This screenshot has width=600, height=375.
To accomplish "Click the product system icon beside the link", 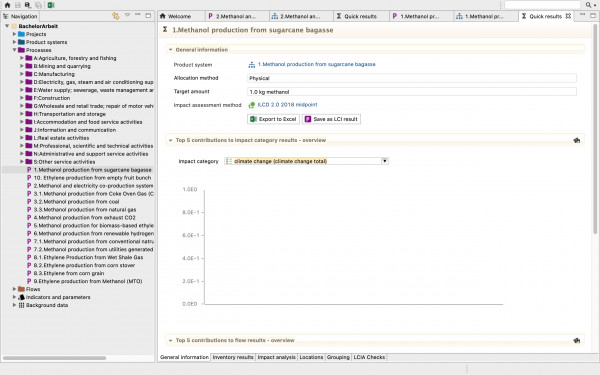I will coord(251,65).
